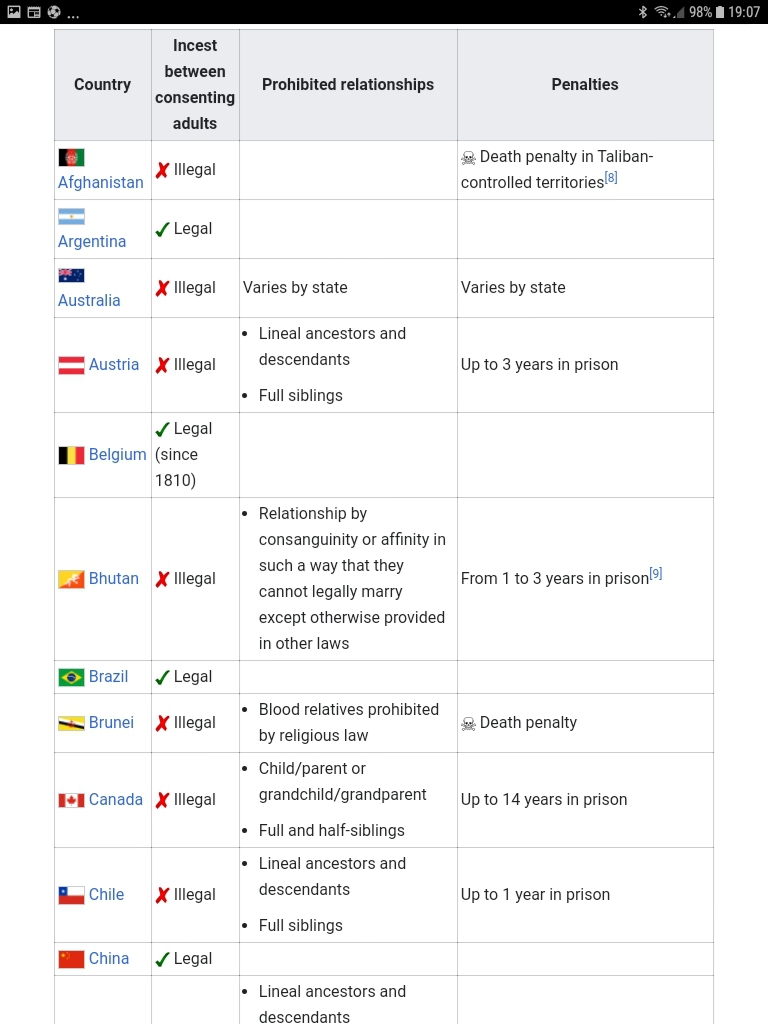
Task: Tap the China flag icon
Action: [71, 959]
